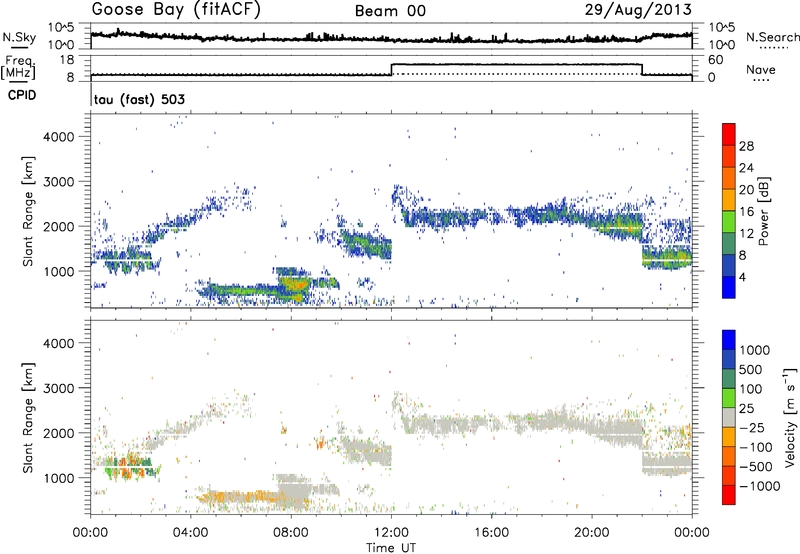Click 'Slant Range [km]' label of power panel

pos(28,211)
